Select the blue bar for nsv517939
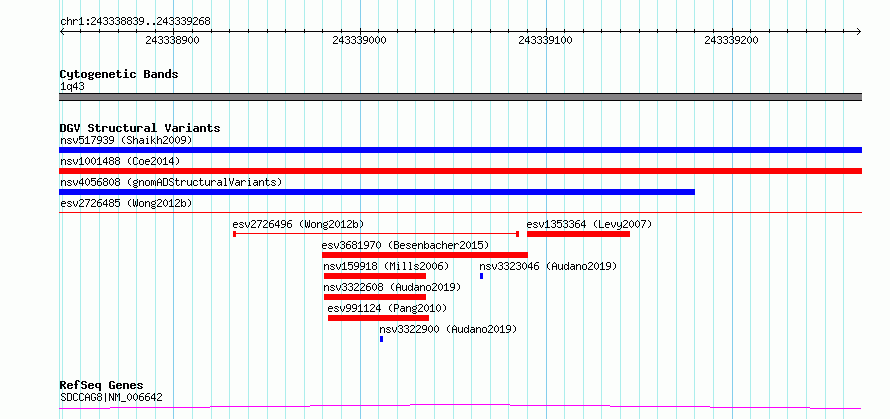Screen dimensions: 890x419 coord(460,150)
